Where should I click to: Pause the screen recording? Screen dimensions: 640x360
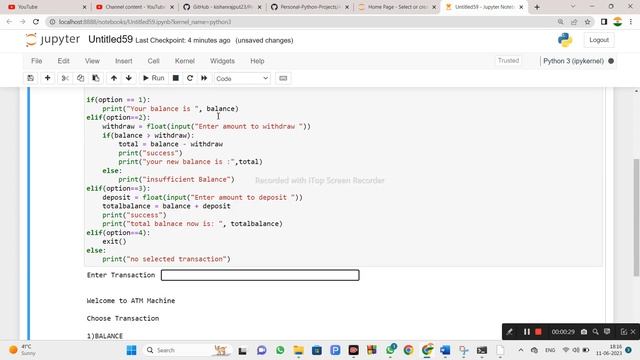(527, 332)
